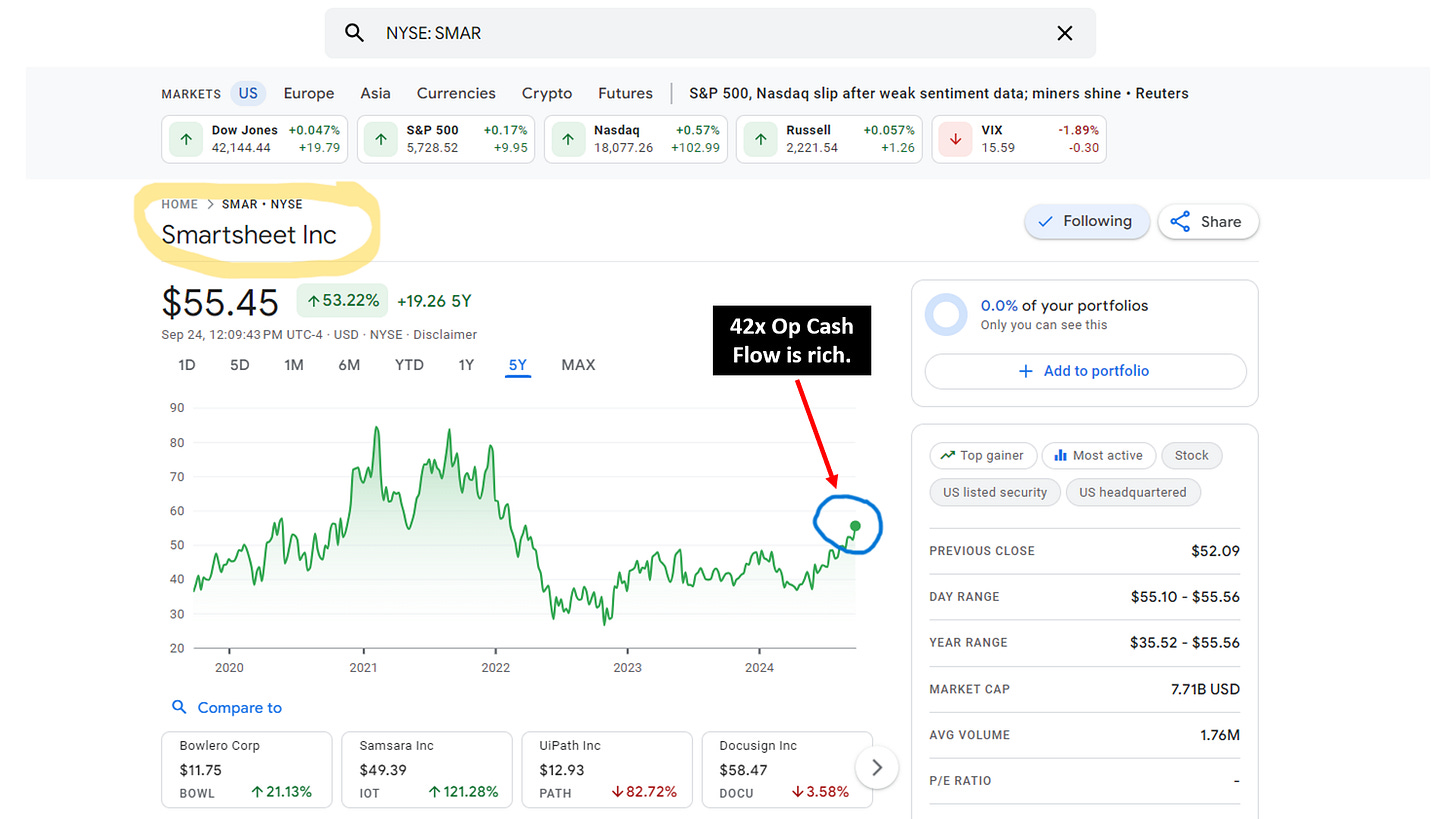Image resolution: width=1456 pixels, height=819 pixels.
Task: Select the 1D chart range tab
Action: tap(187, 365)
